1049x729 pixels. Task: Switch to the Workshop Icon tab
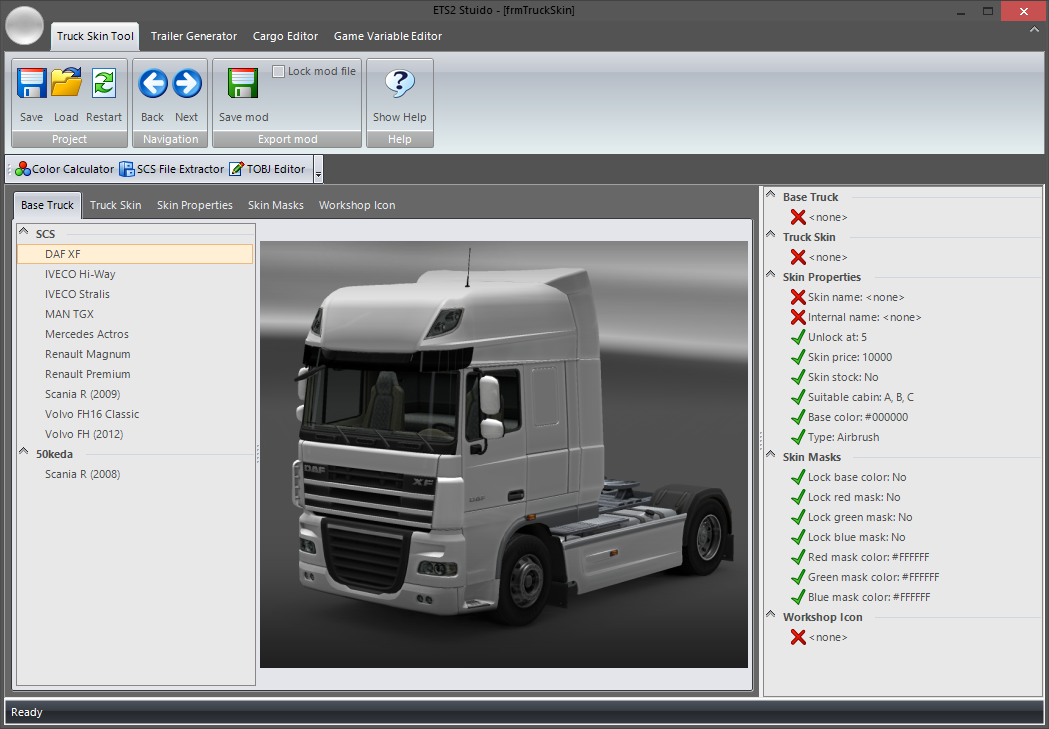coord(357,205)
